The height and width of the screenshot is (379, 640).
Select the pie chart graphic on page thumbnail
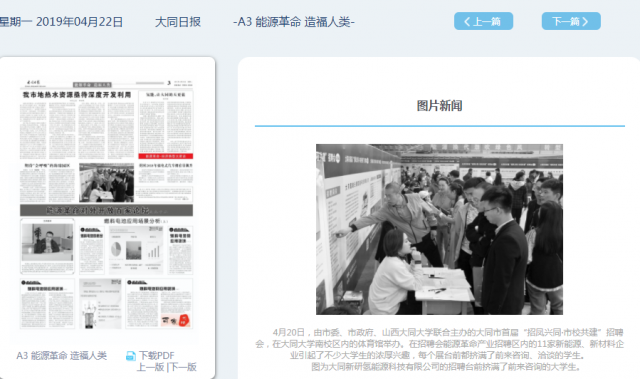(x=116, y=248)
